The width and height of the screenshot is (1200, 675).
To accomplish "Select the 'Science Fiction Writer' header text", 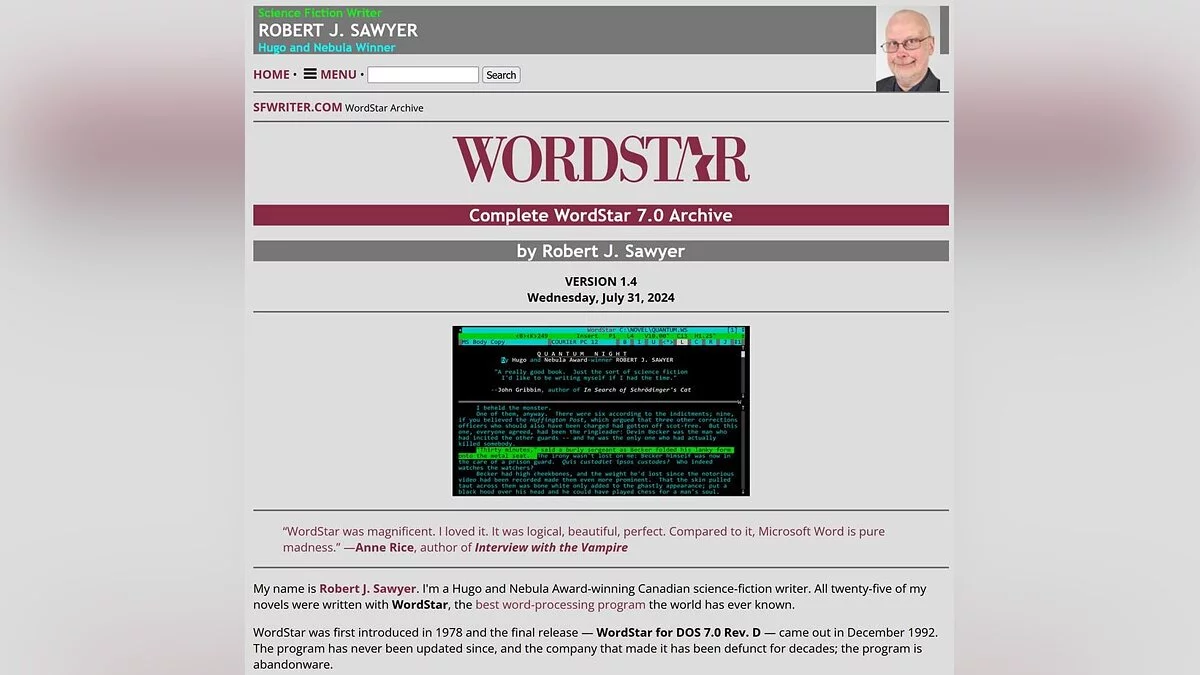I will (320, 13).
